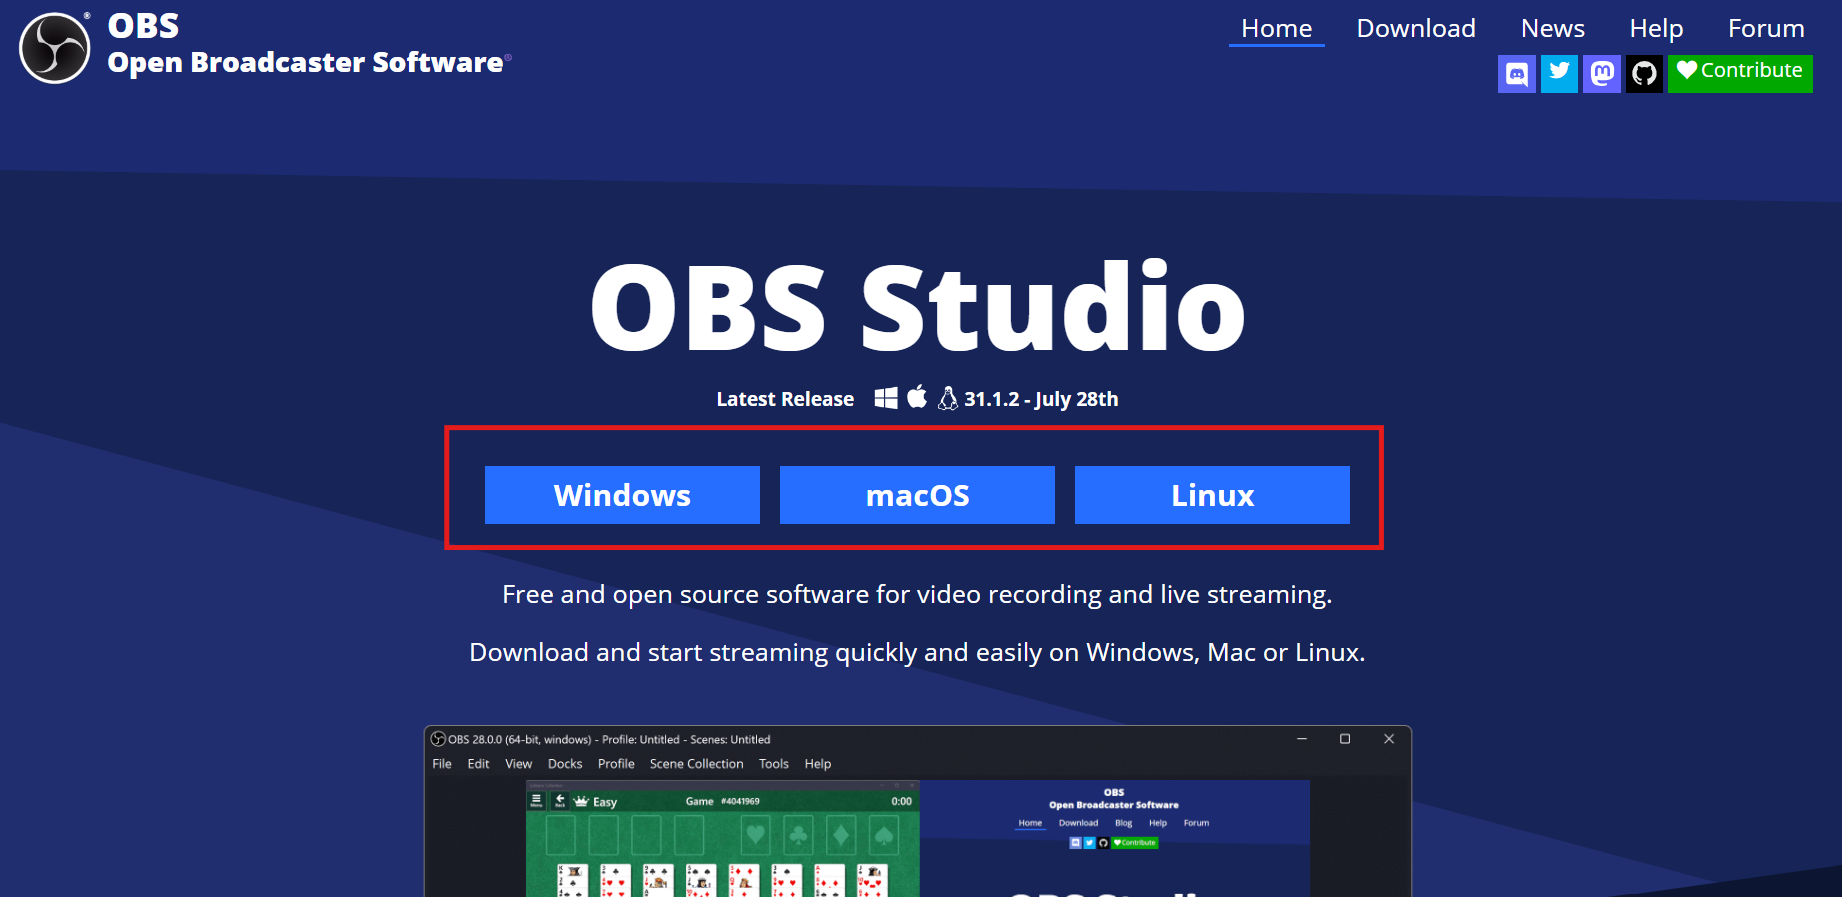
Task: Open the Mastodon icon link
Action: 1602,74
